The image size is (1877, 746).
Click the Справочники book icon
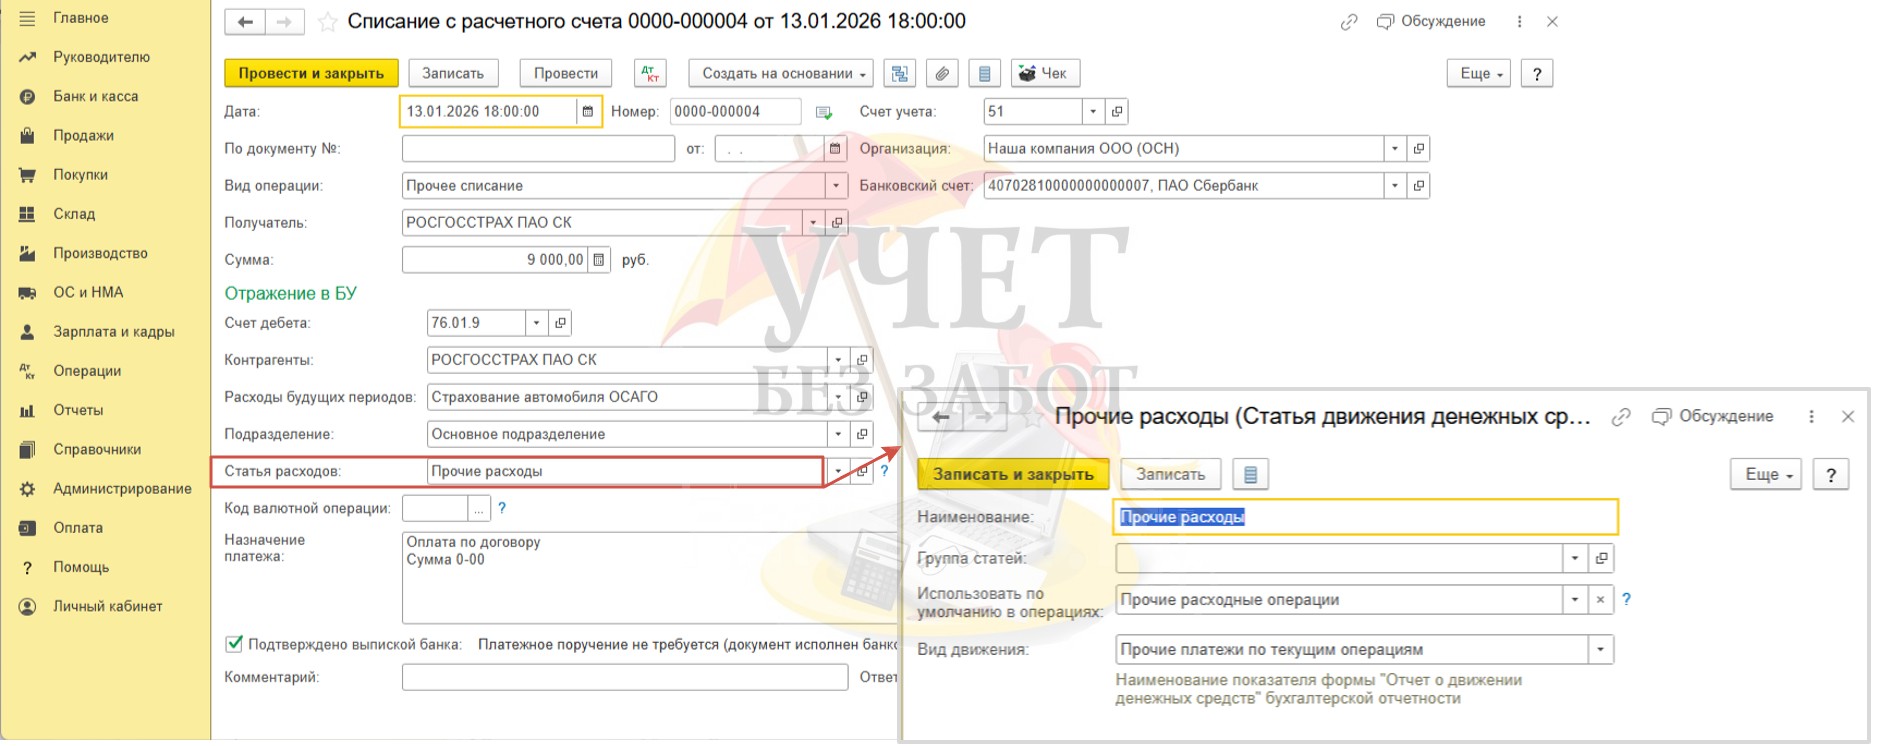click(27, 449)
